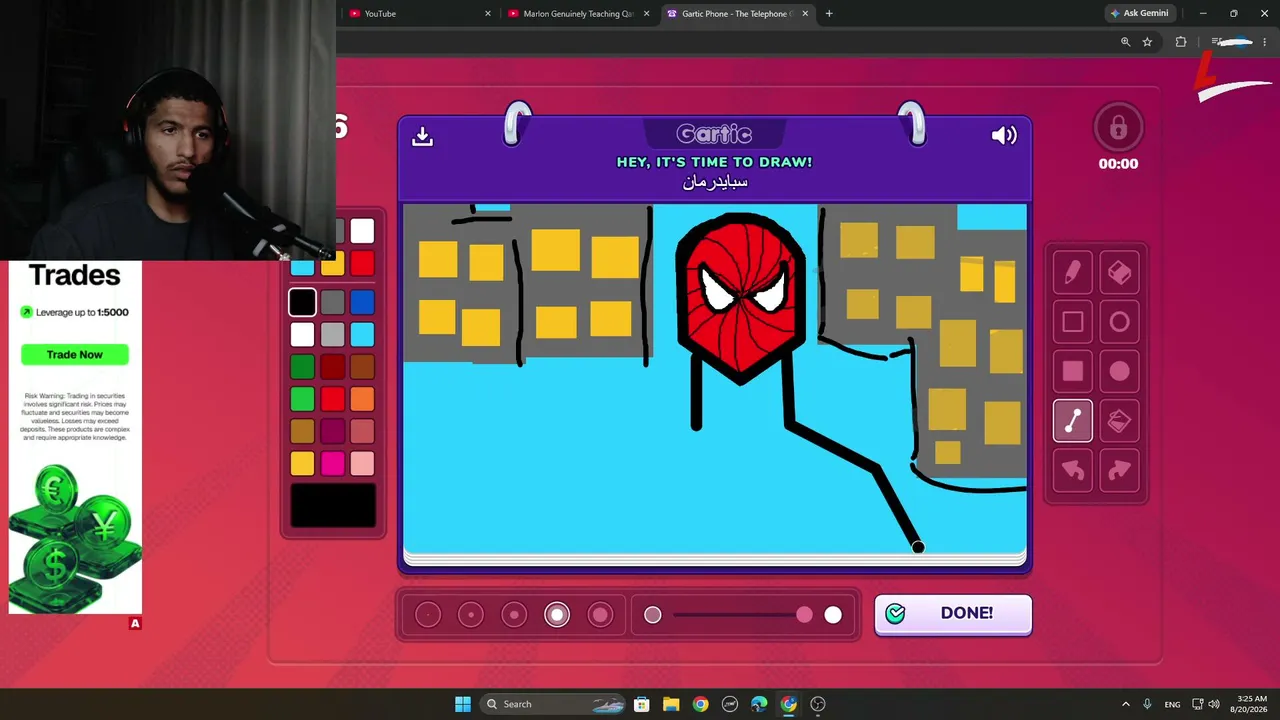Bookmark this page with the star
Screen dimensions: 1280x720
point(1147,42)
